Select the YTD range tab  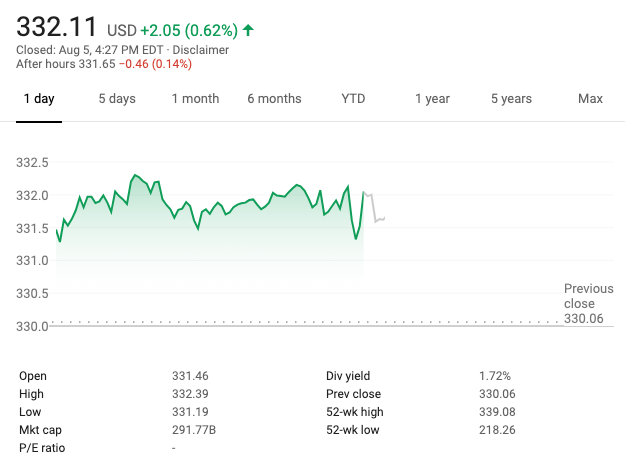tap(353, 99)
